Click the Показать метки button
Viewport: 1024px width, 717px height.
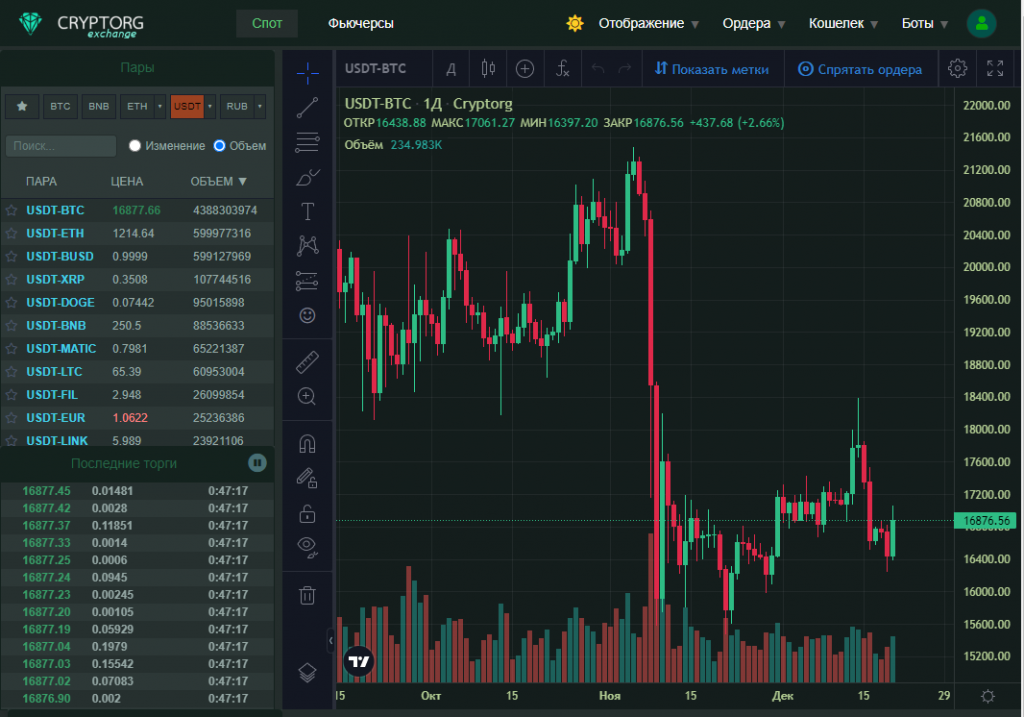click(712, 69)
